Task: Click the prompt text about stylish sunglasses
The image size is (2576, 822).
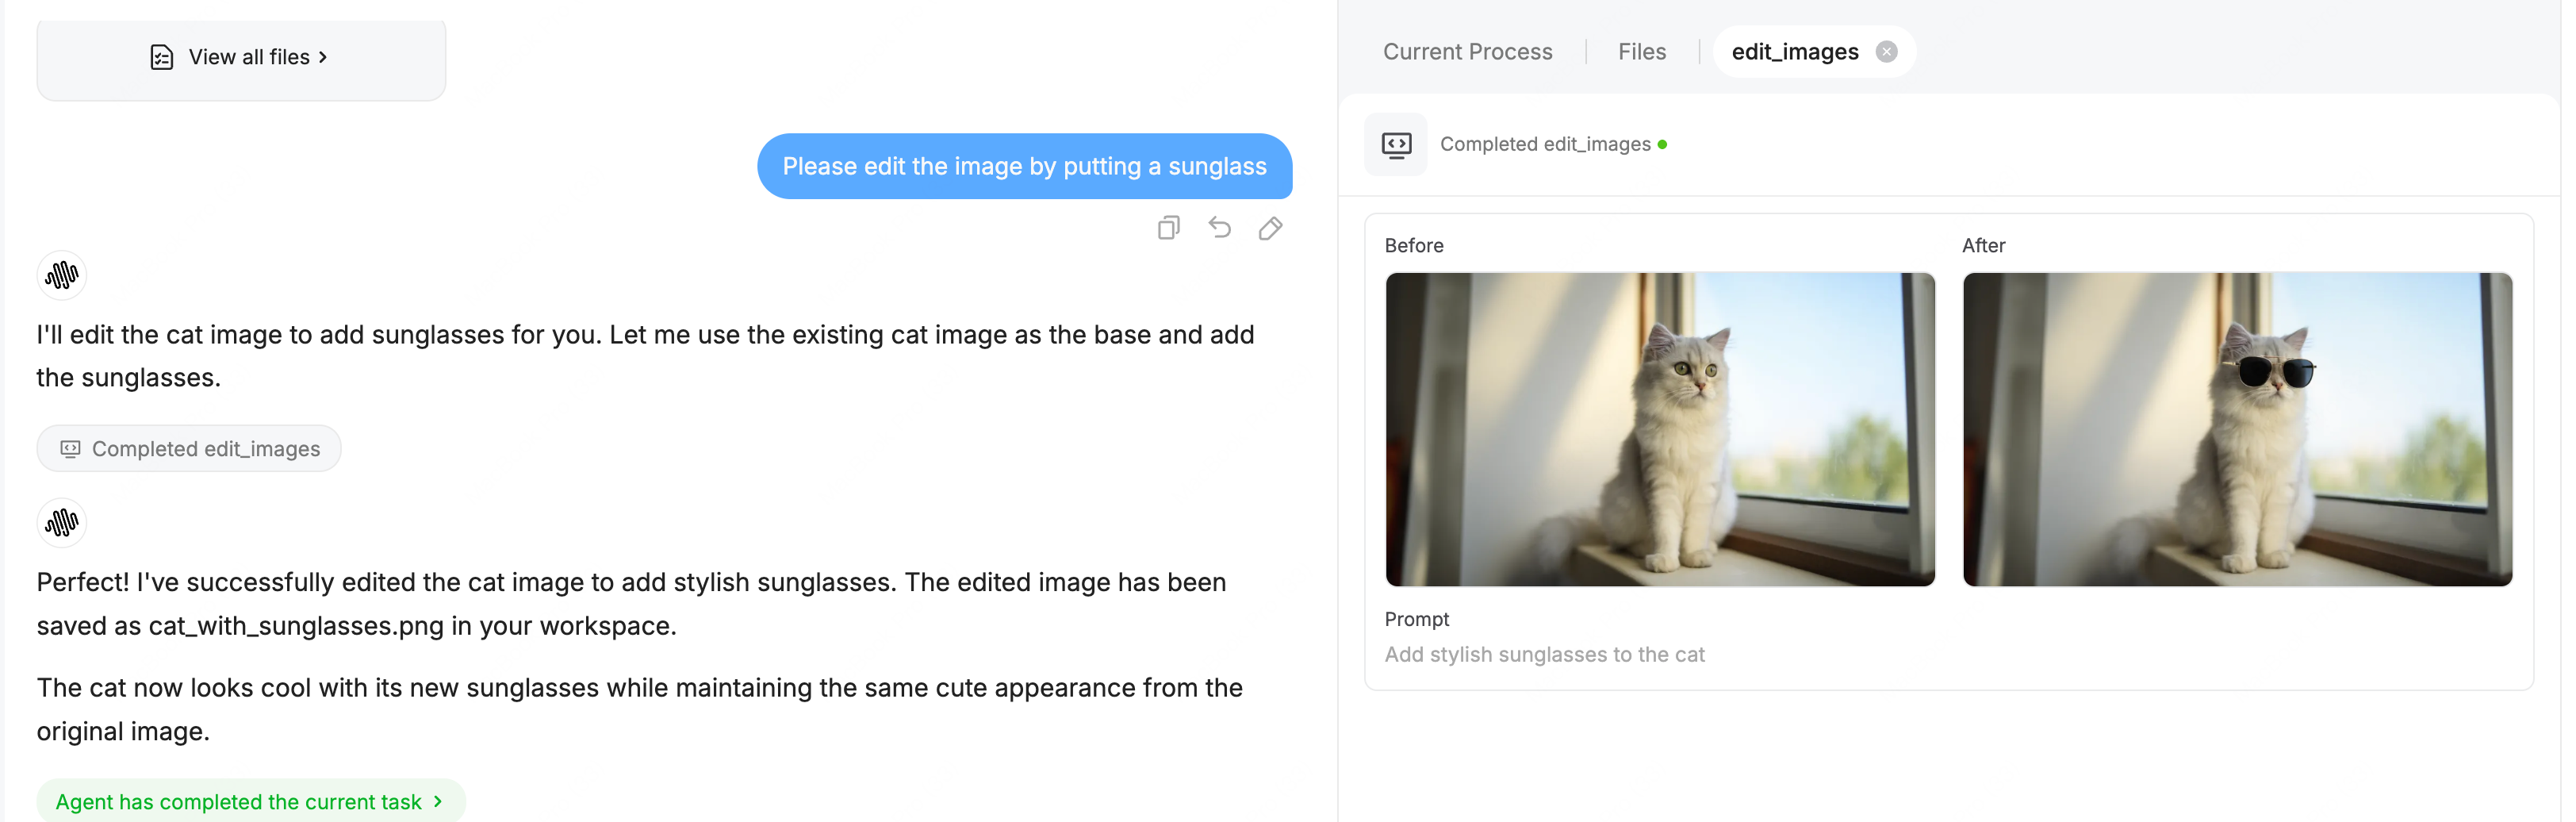Action: click(x=1544, y=655)
